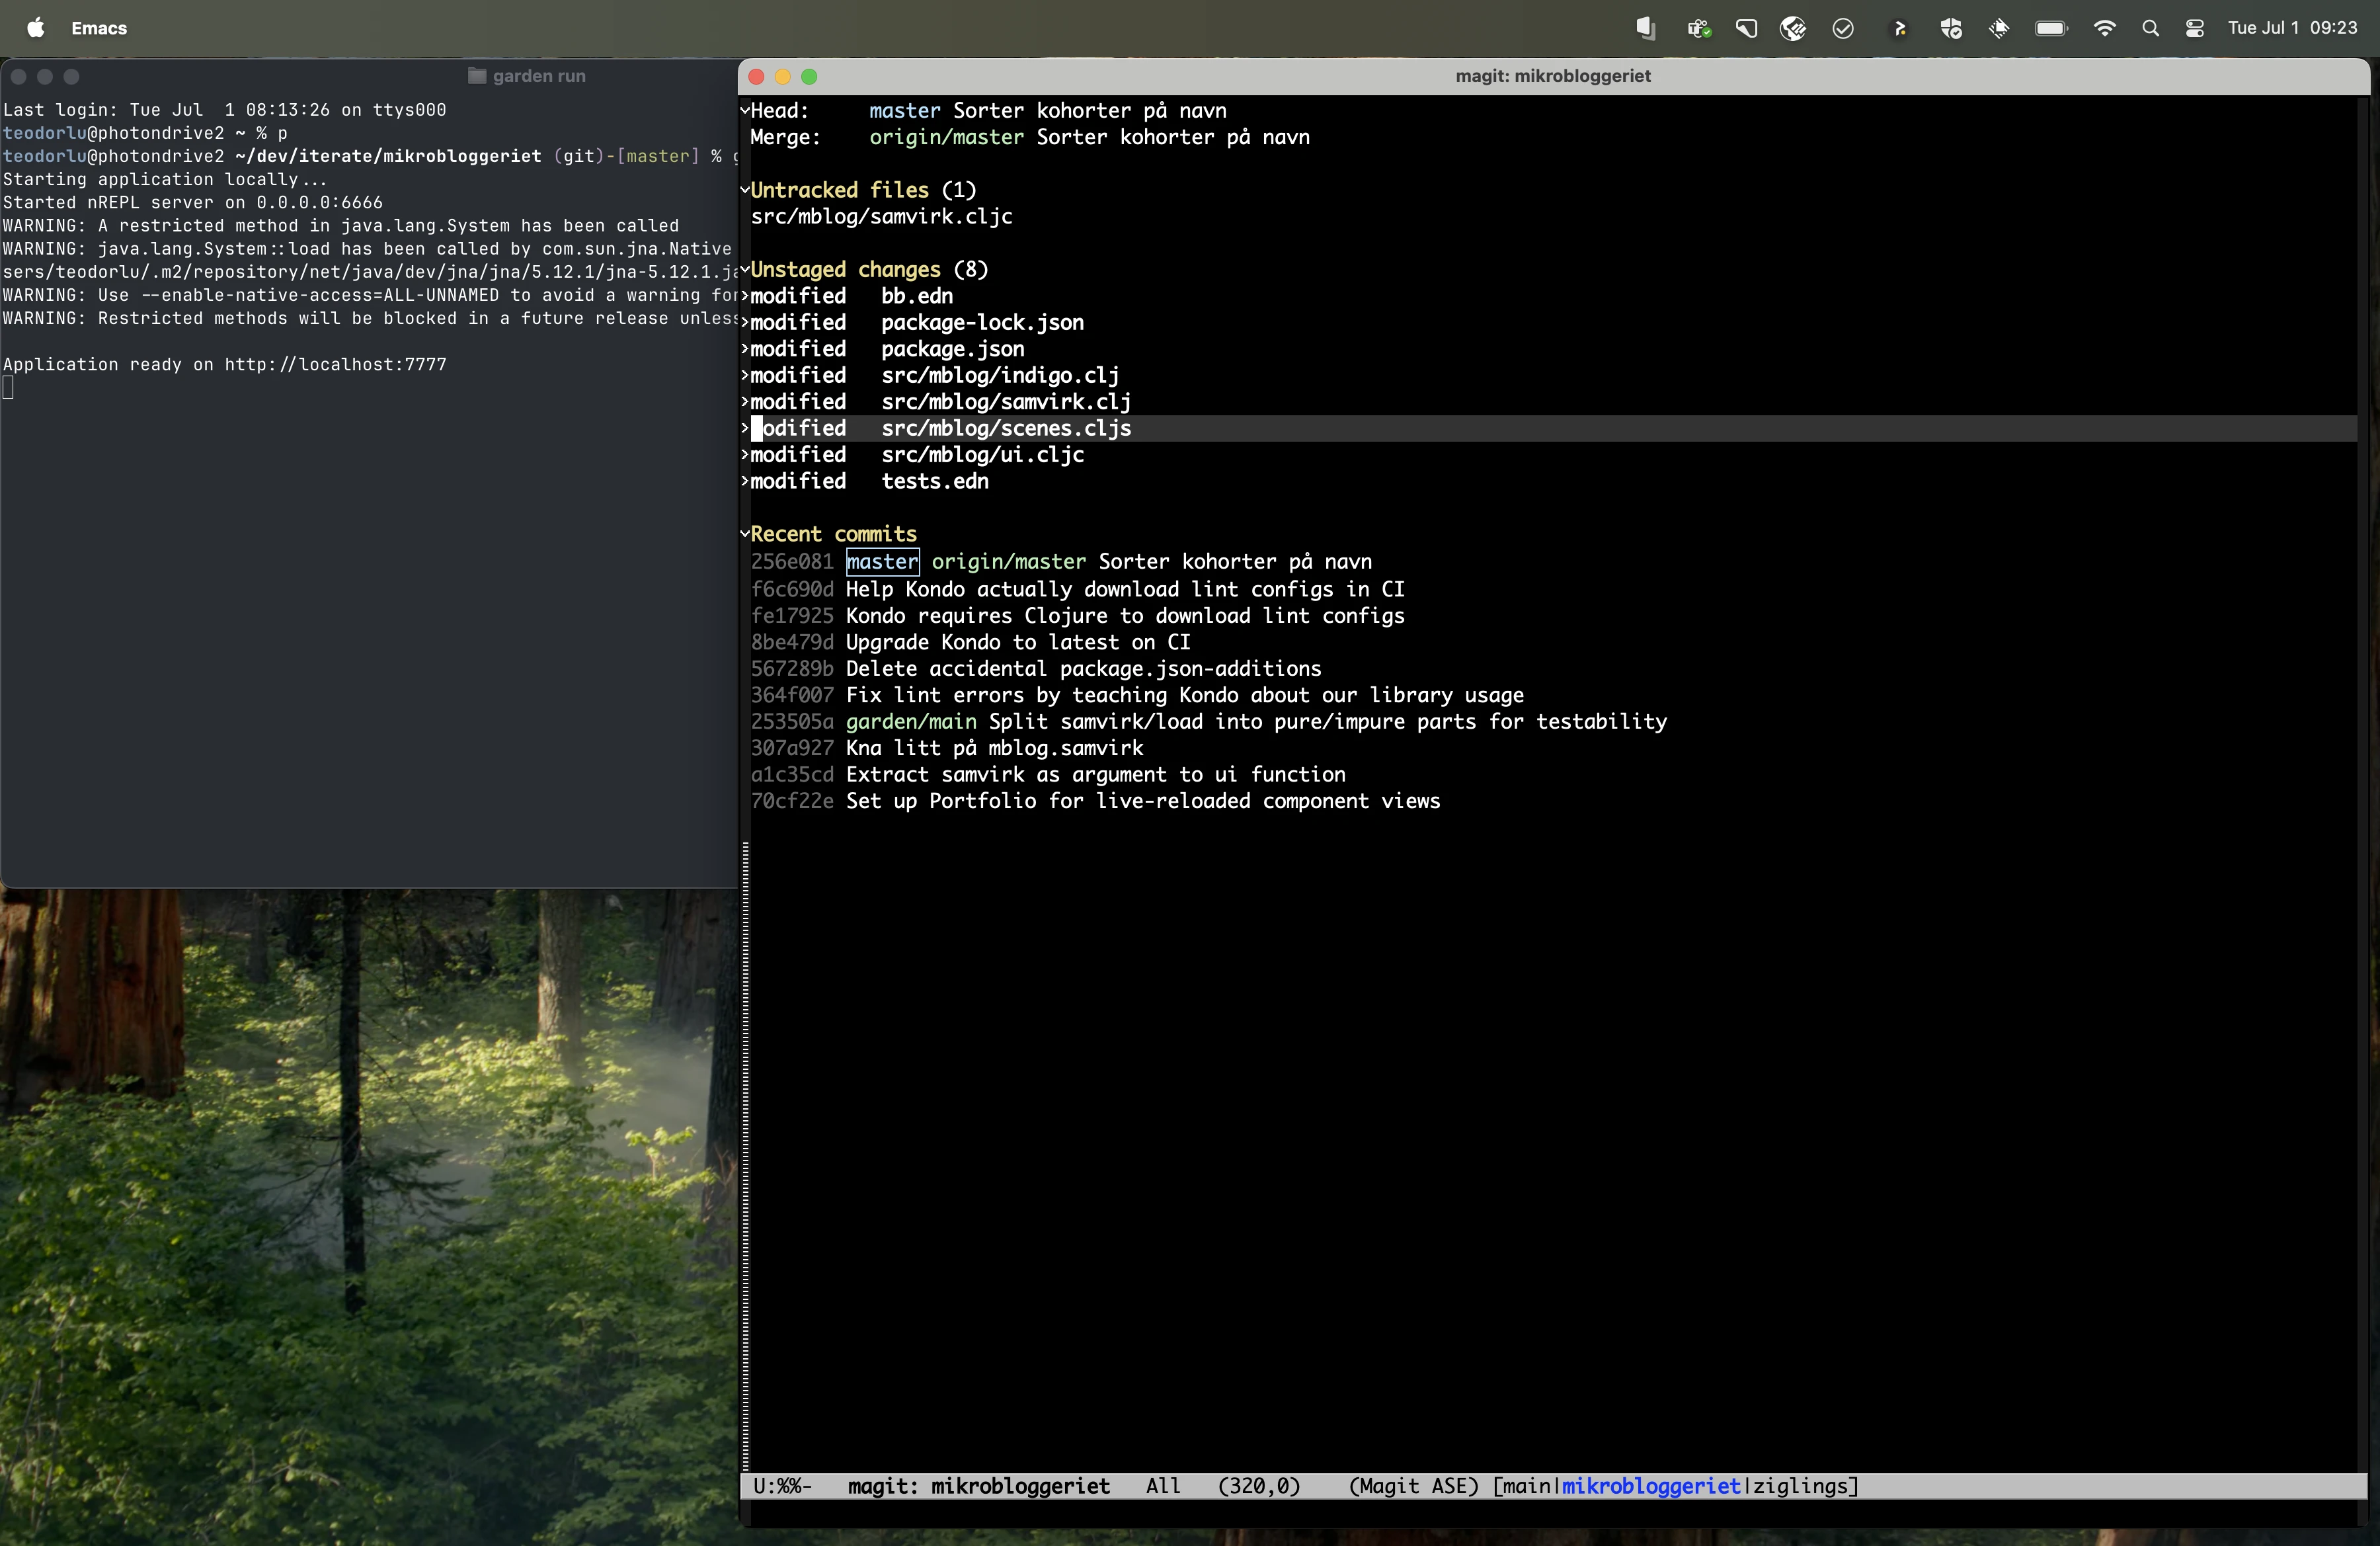Open the Apple menu

[36, 28]
